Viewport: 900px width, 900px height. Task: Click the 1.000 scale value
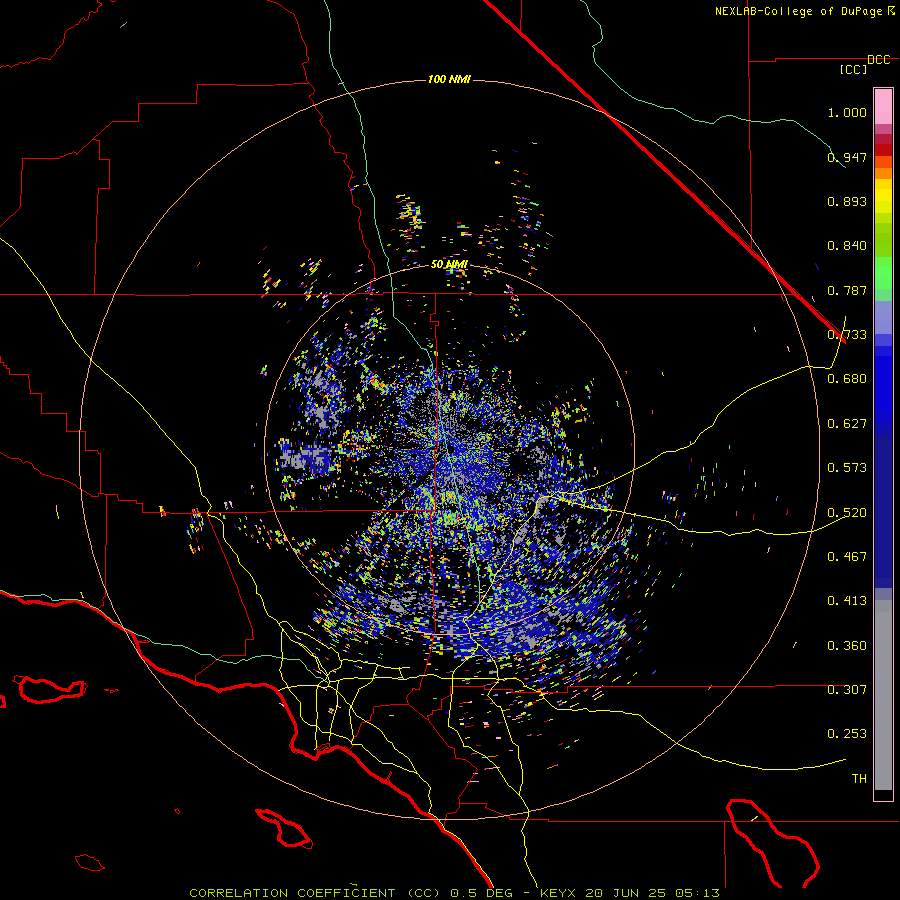[x=847, y=112]
